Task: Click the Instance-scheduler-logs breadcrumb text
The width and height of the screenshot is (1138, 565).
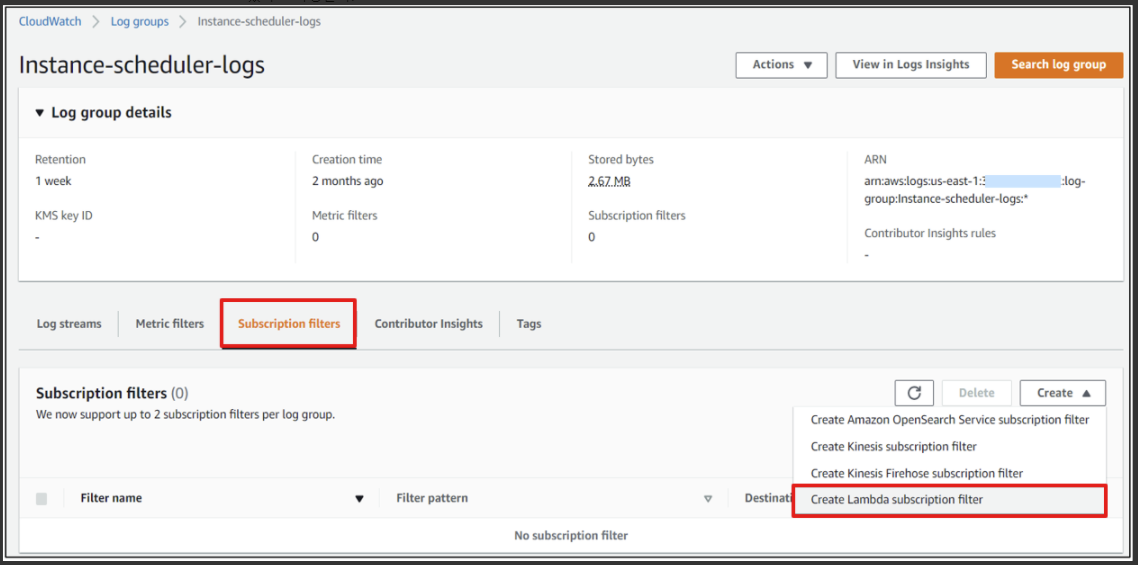Action: pos(259,22)
